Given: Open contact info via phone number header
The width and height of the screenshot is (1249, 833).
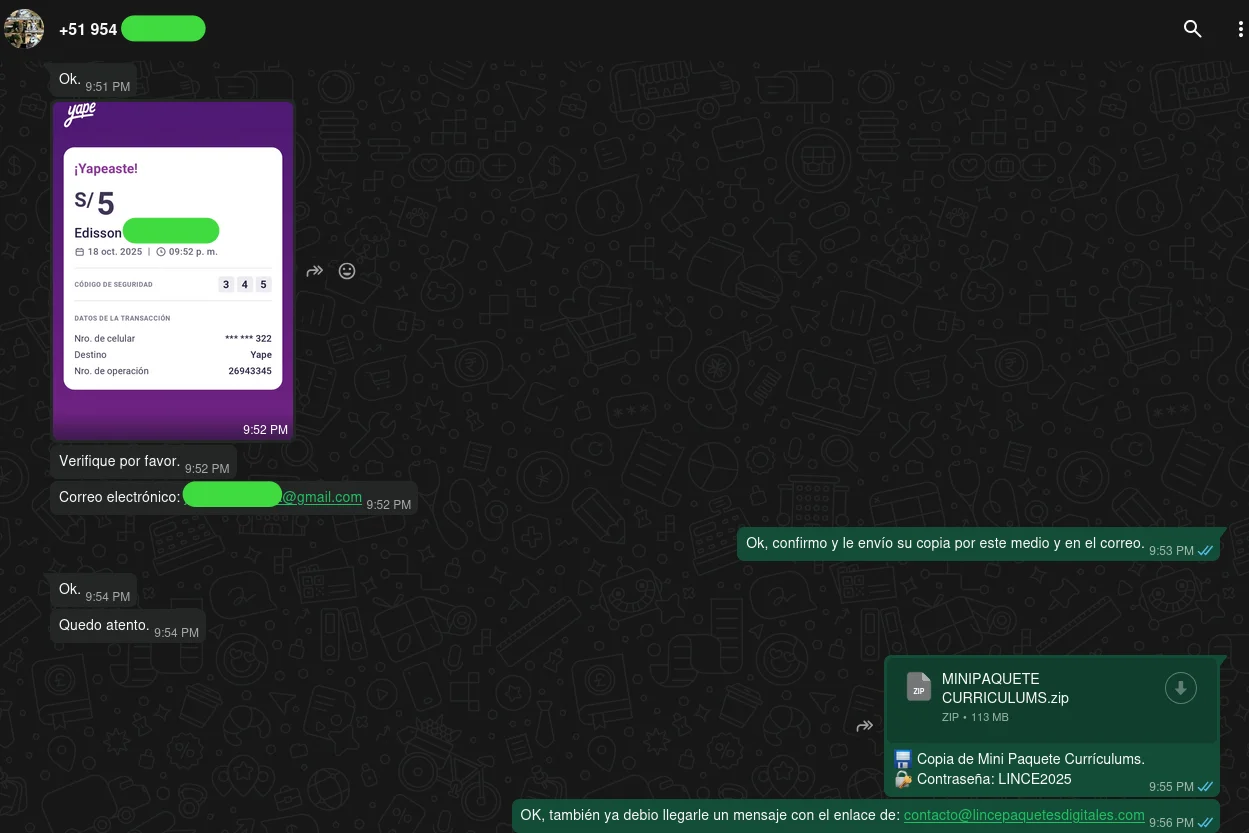Looking at the screenshot, I should coord(88,29).
